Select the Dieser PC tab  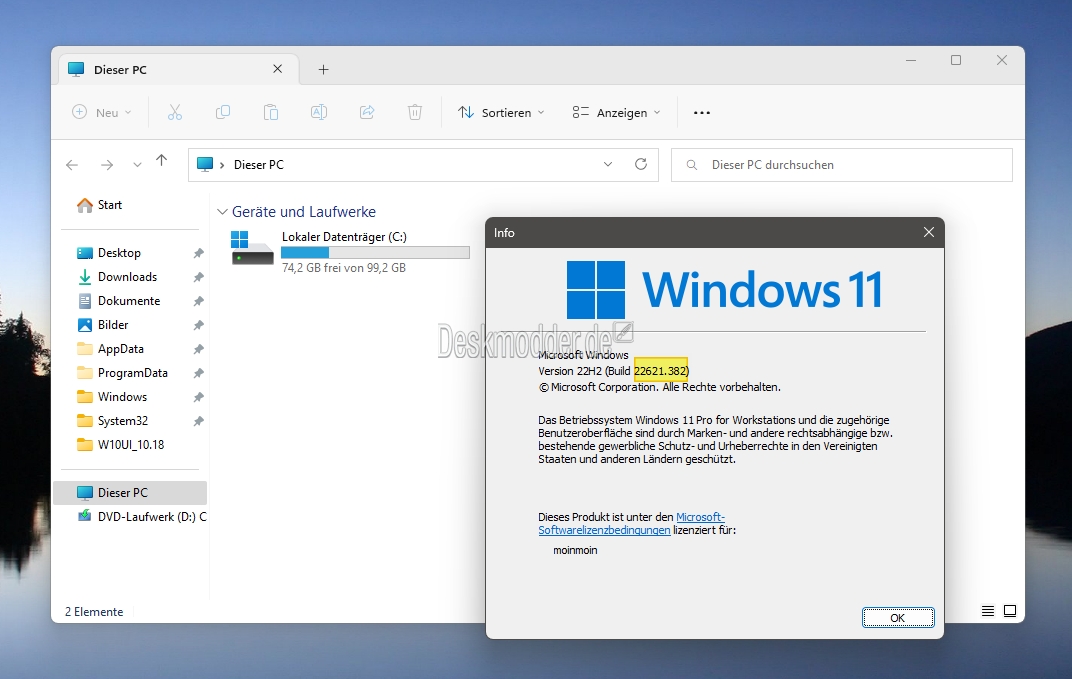(179, 69)
